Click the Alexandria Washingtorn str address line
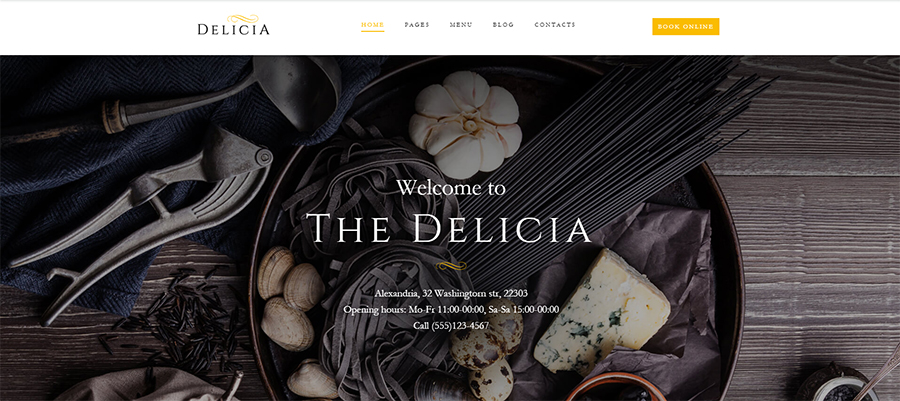Screen dimensions: 900x401 [451, 293]
